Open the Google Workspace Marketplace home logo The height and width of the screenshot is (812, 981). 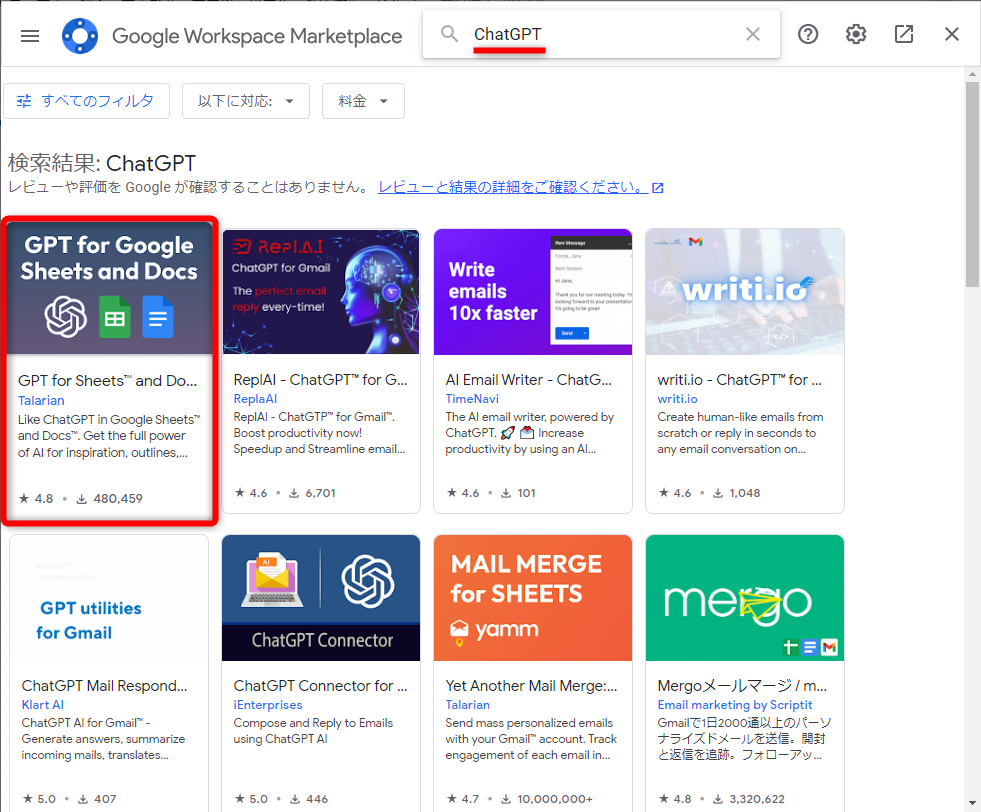point(80,35)
